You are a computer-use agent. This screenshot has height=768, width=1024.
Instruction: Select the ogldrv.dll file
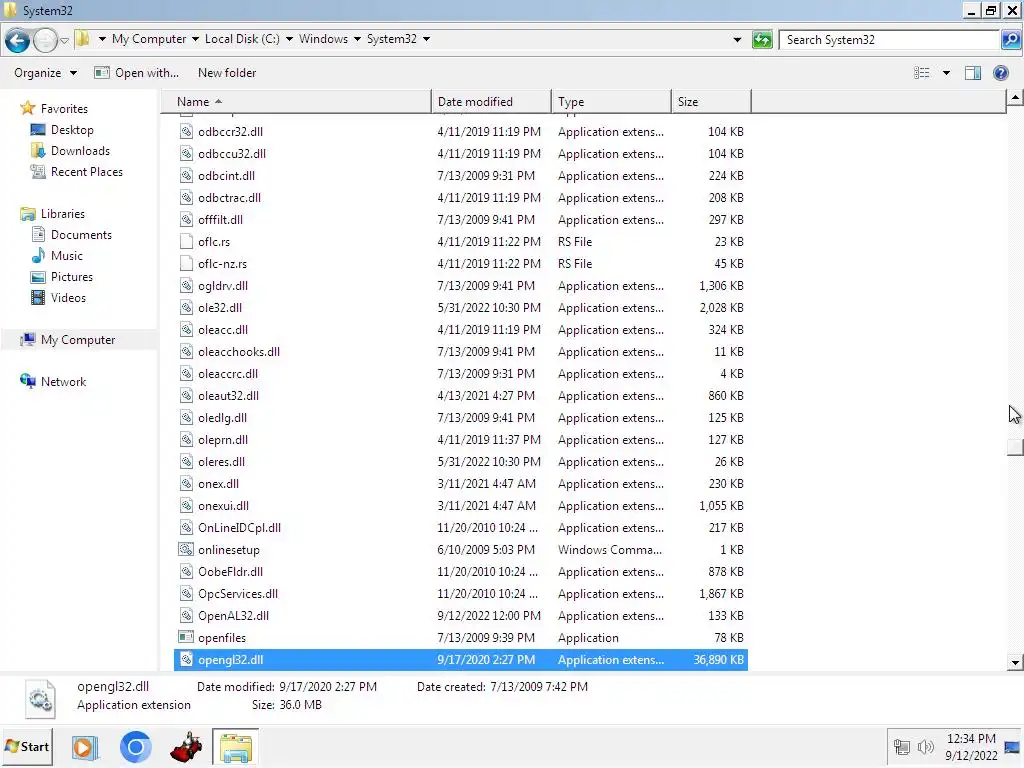(x=461, y=286)
